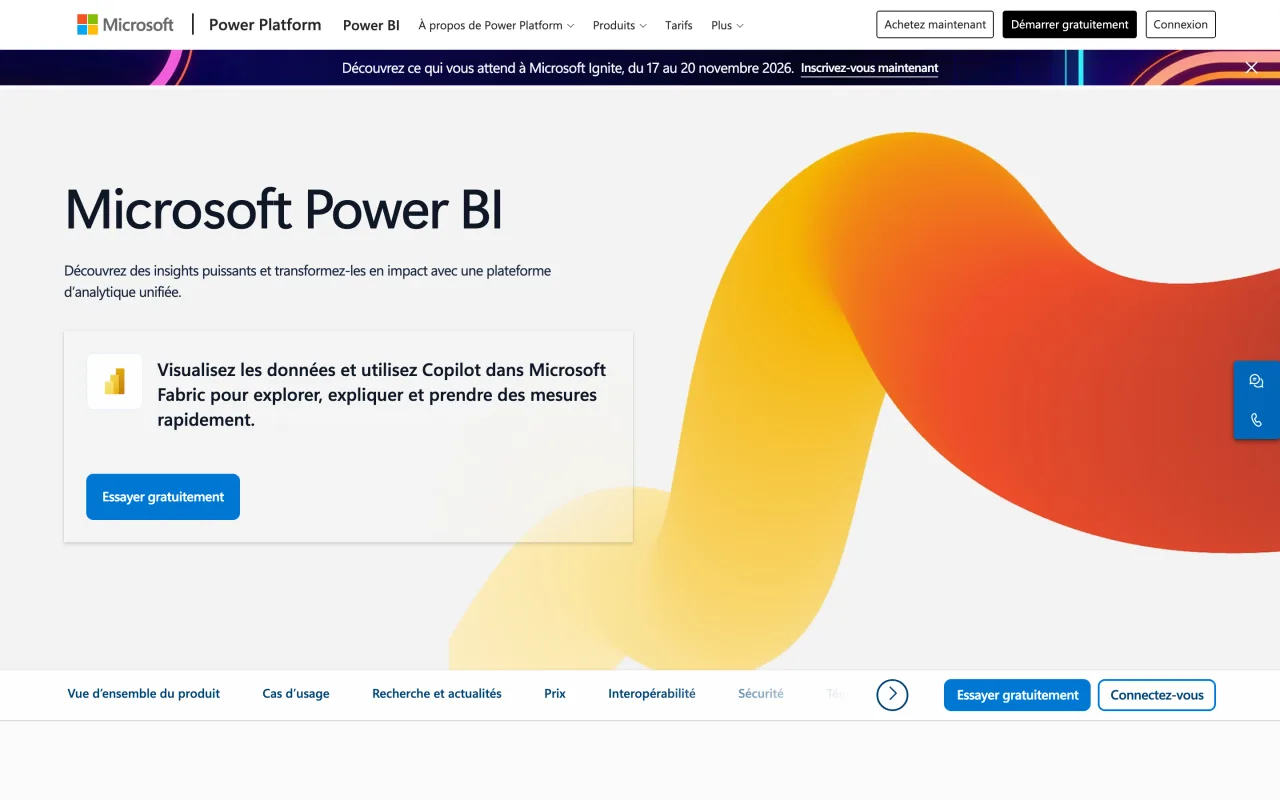Expand the Produits dropdown

[x=619, y=25]
